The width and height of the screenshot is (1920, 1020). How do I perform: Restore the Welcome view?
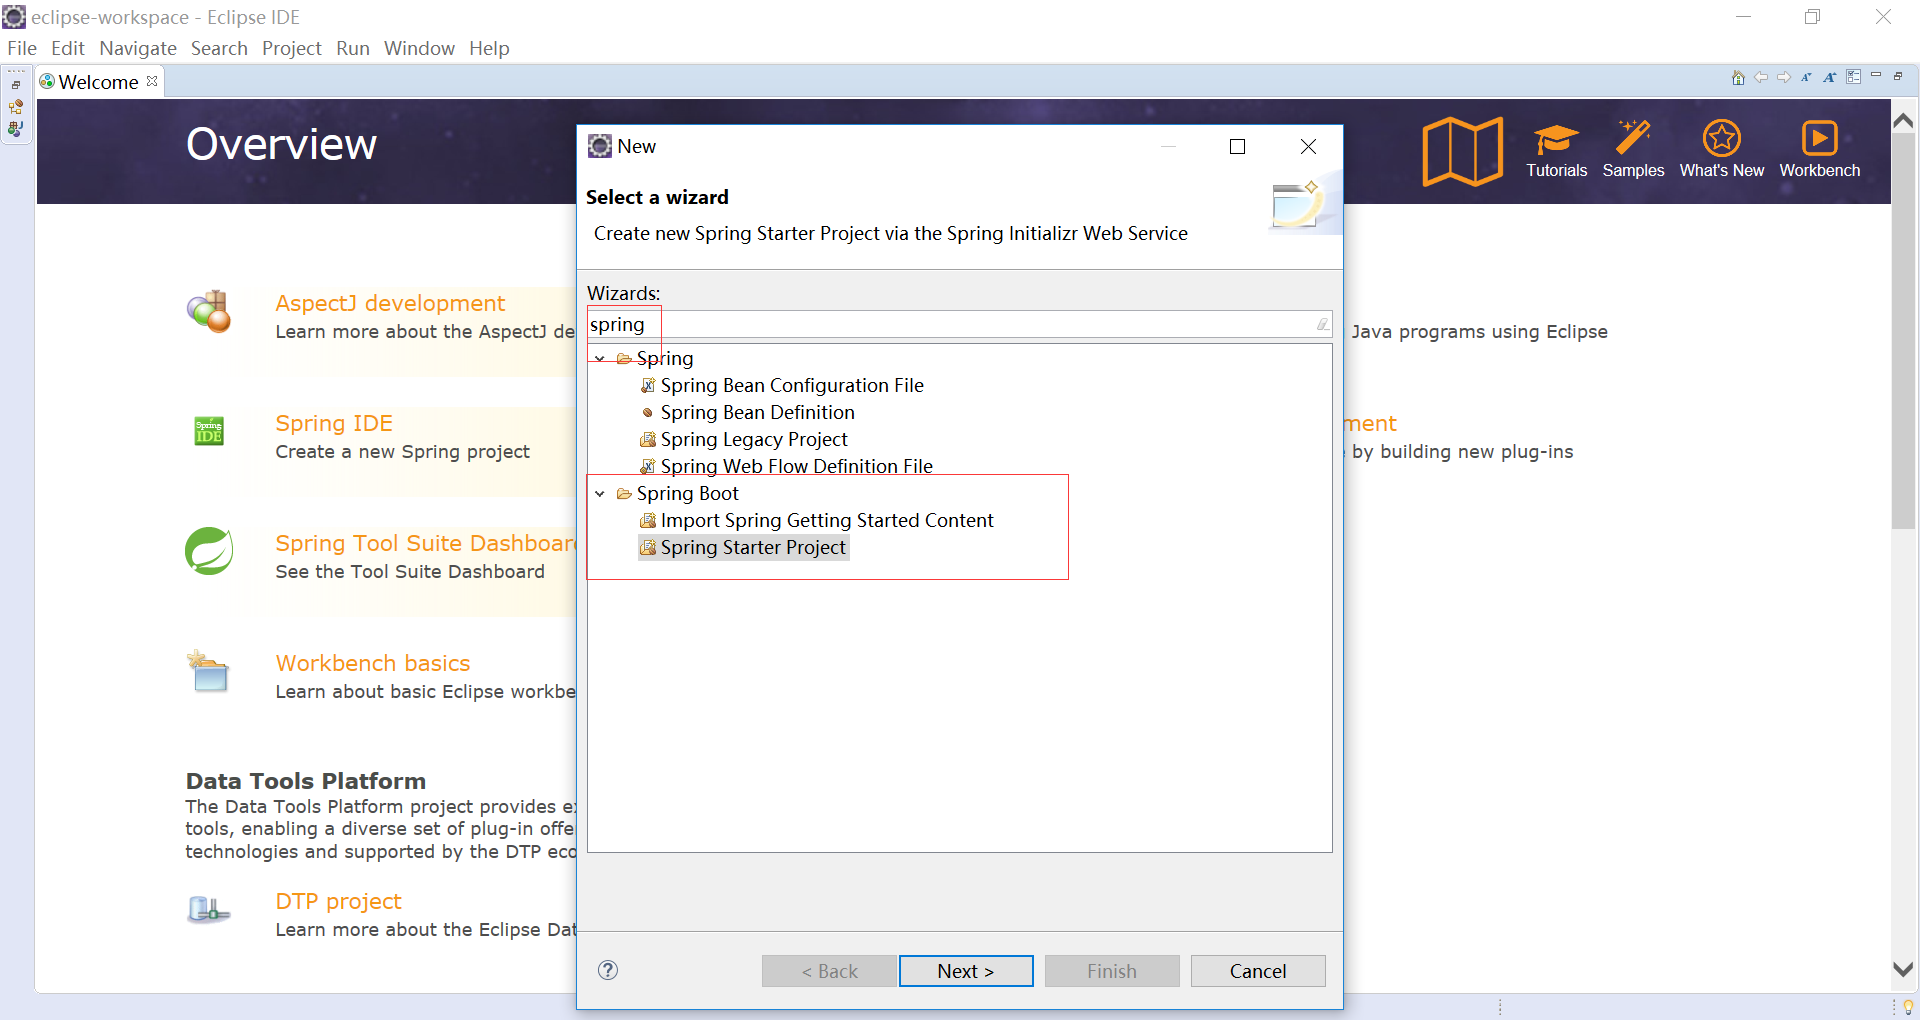click(x=1898, y=76)
